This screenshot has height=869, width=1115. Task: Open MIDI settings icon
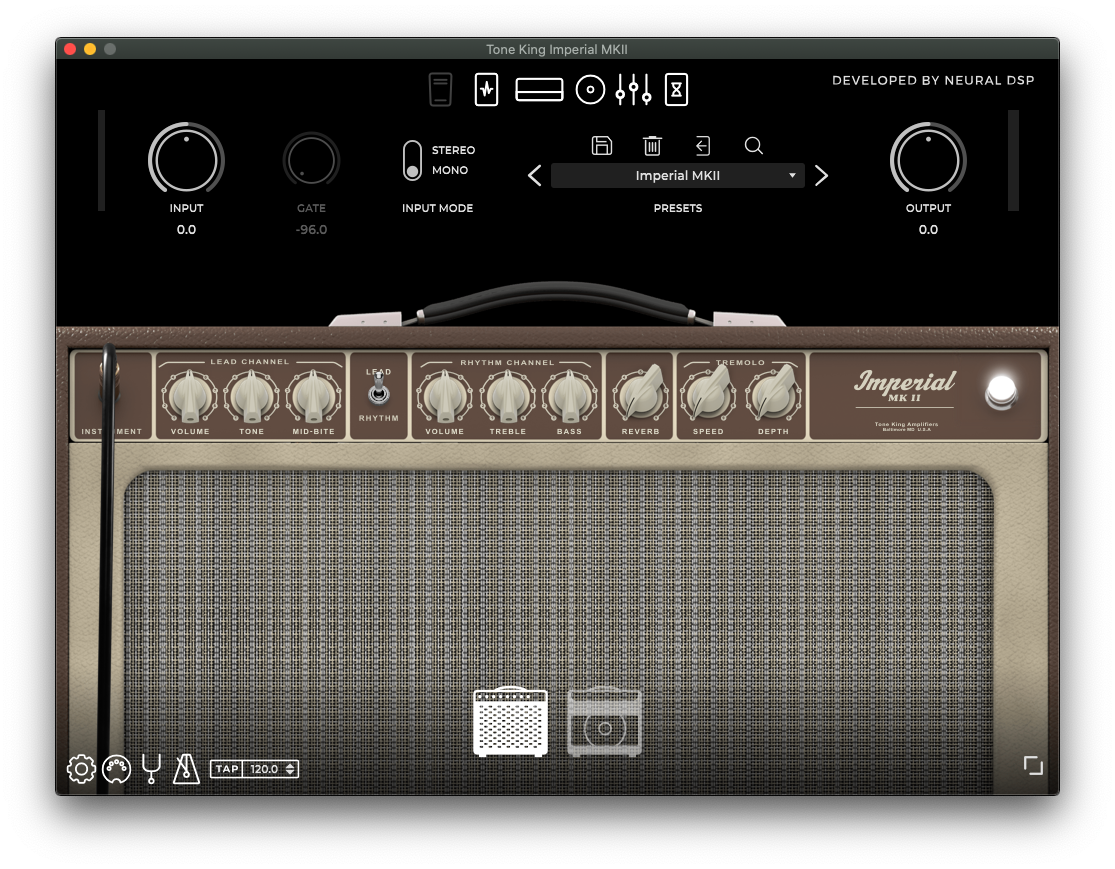(x=116, y=768)
